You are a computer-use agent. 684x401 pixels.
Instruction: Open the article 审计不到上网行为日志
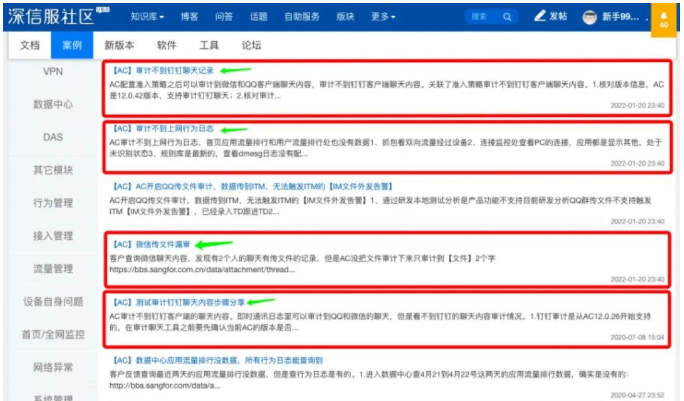[x=164, y=129]
